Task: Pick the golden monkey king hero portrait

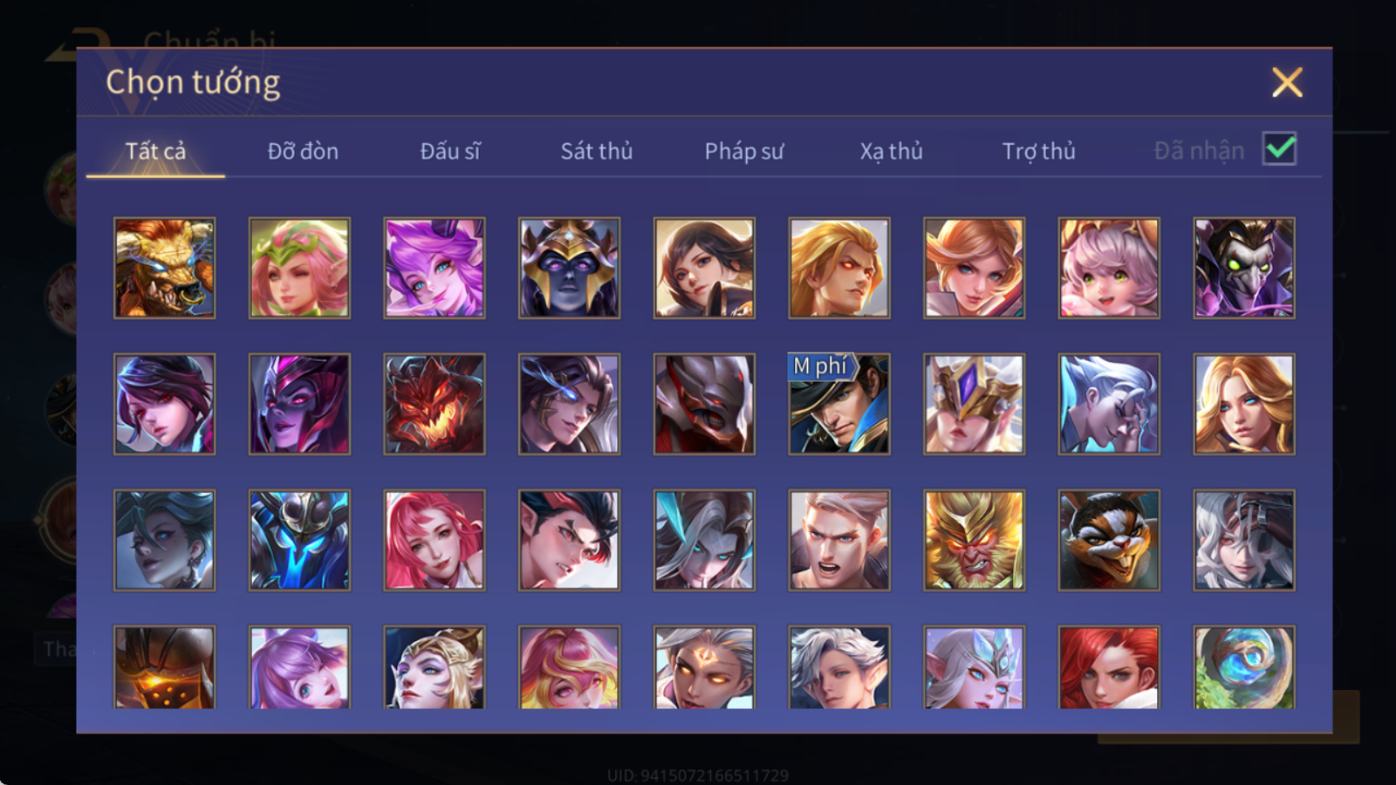Action: coord(974,540)
